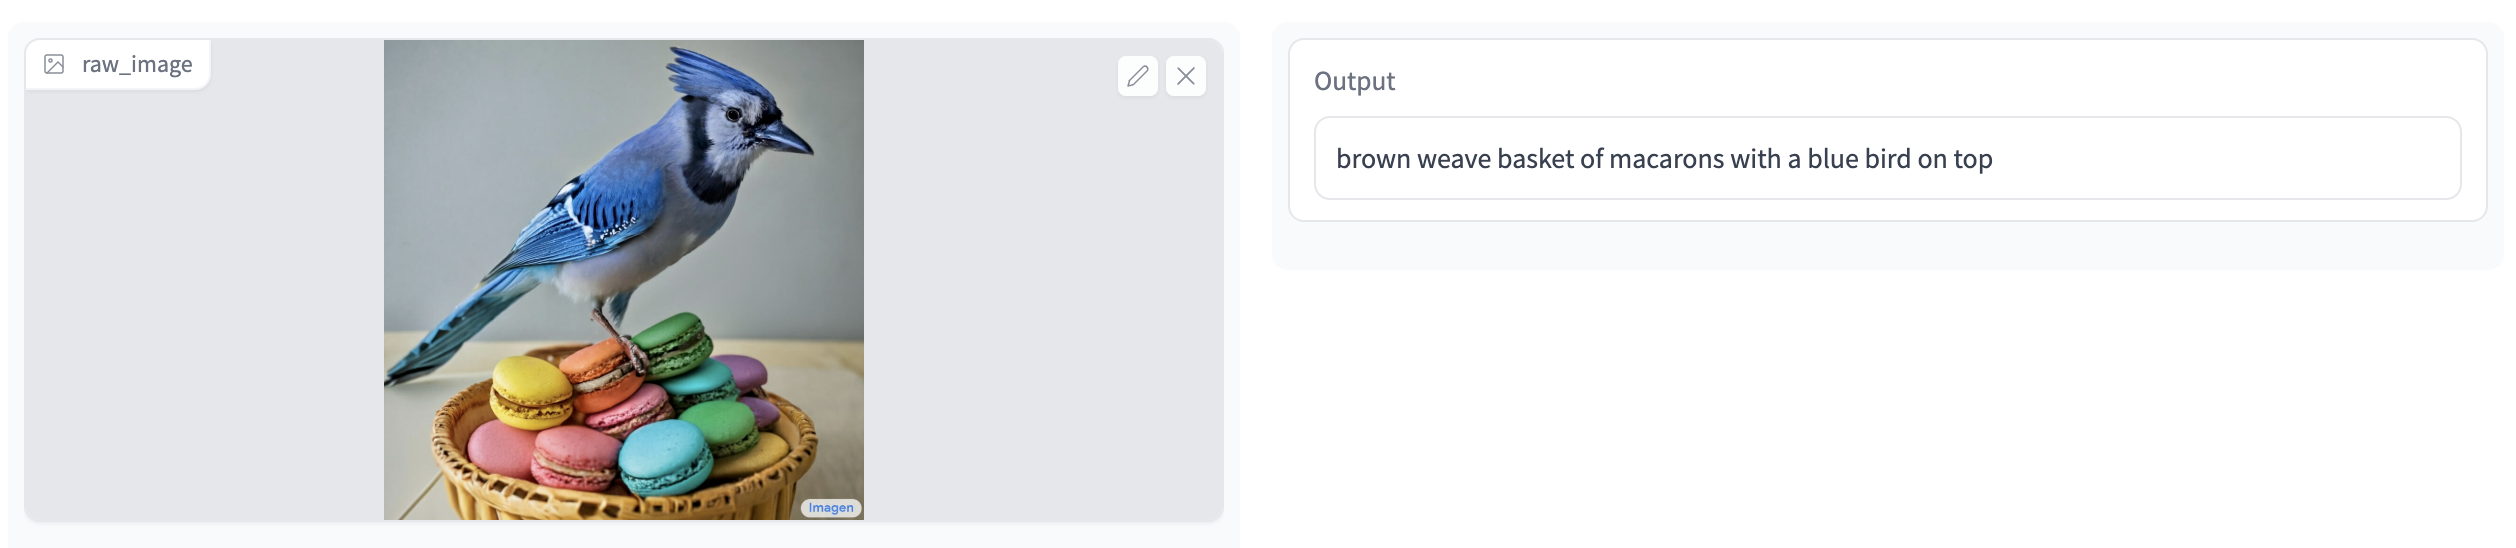Click the pink macaron at the basket front
The width and height of the screenshot is (2516, 548).
574,458
